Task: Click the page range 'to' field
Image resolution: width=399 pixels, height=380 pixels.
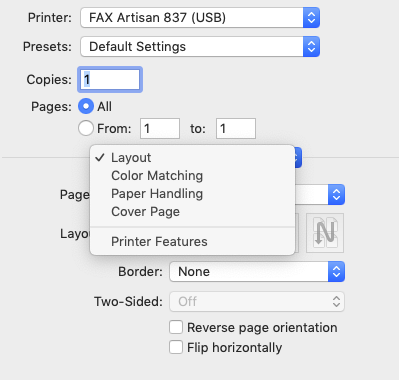Action: point(236,128)
